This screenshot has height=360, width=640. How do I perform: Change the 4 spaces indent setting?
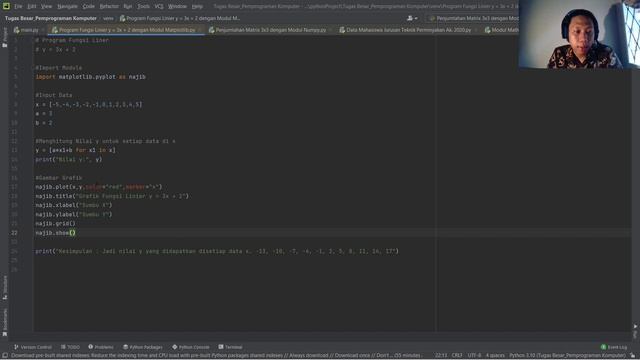(495, 356)
